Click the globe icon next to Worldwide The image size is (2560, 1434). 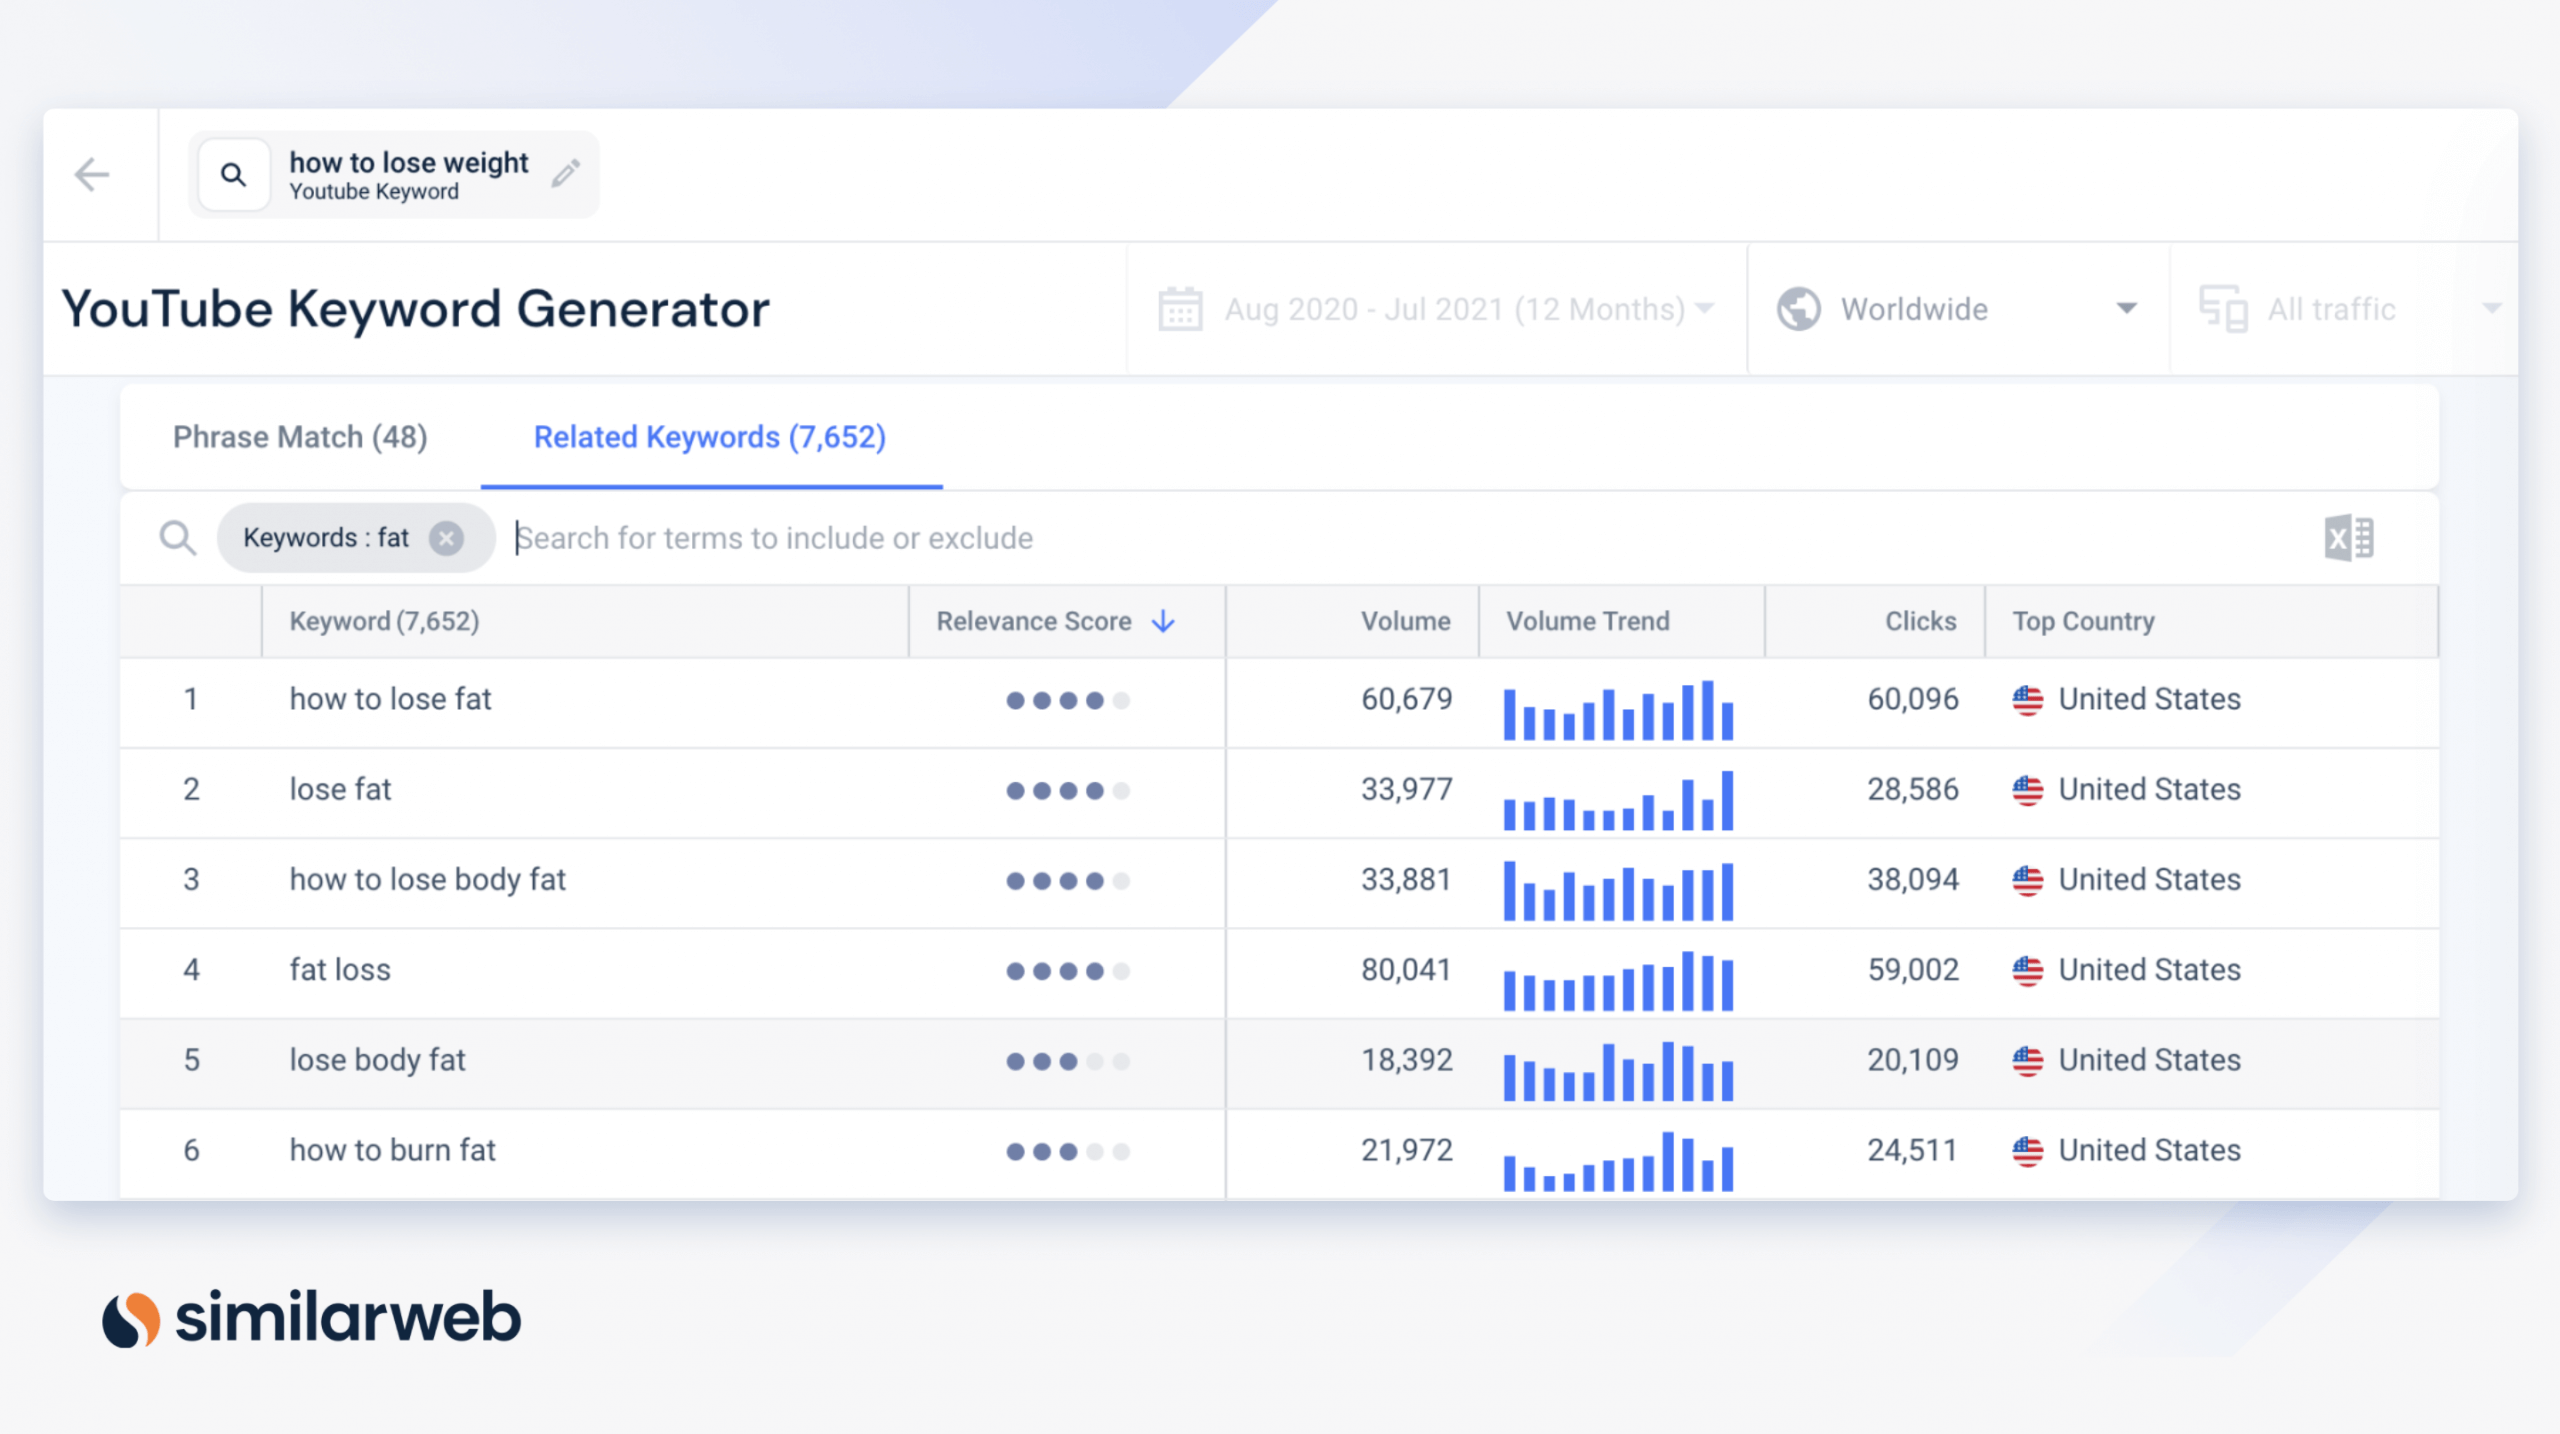point(1798,309)
